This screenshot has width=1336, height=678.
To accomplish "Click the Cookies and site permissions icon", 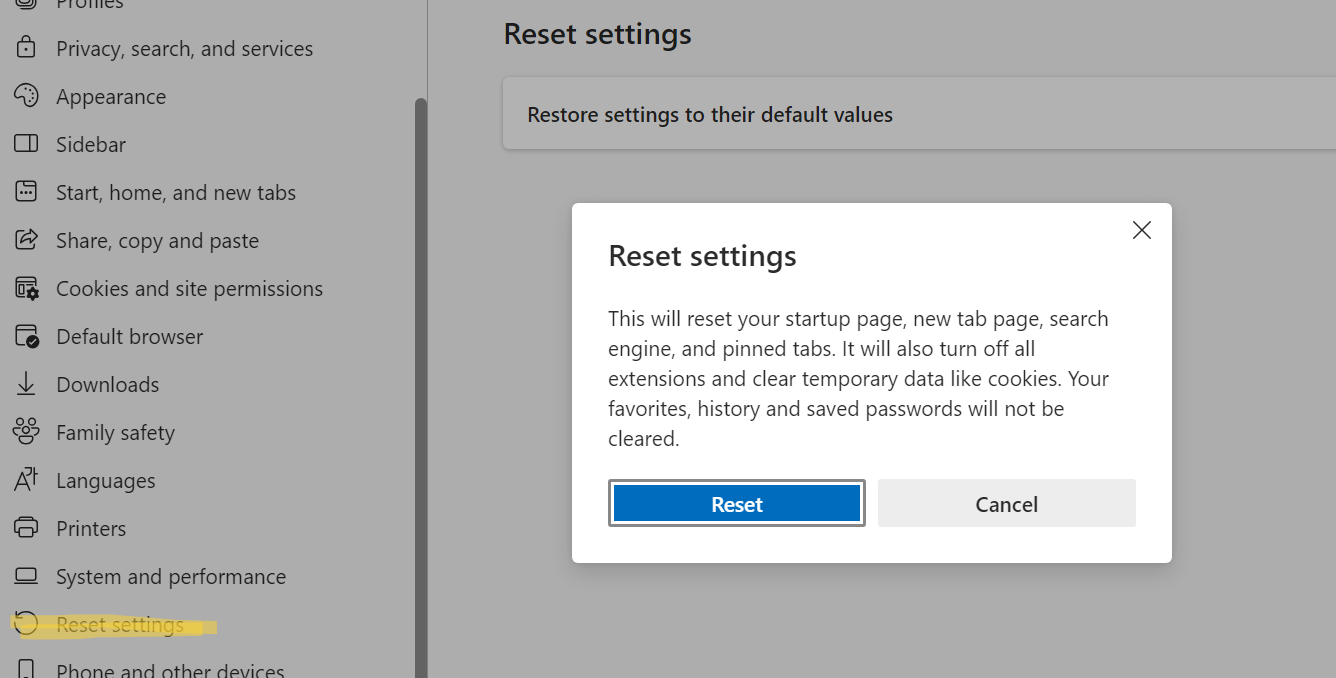I will [x=26, y=289].
